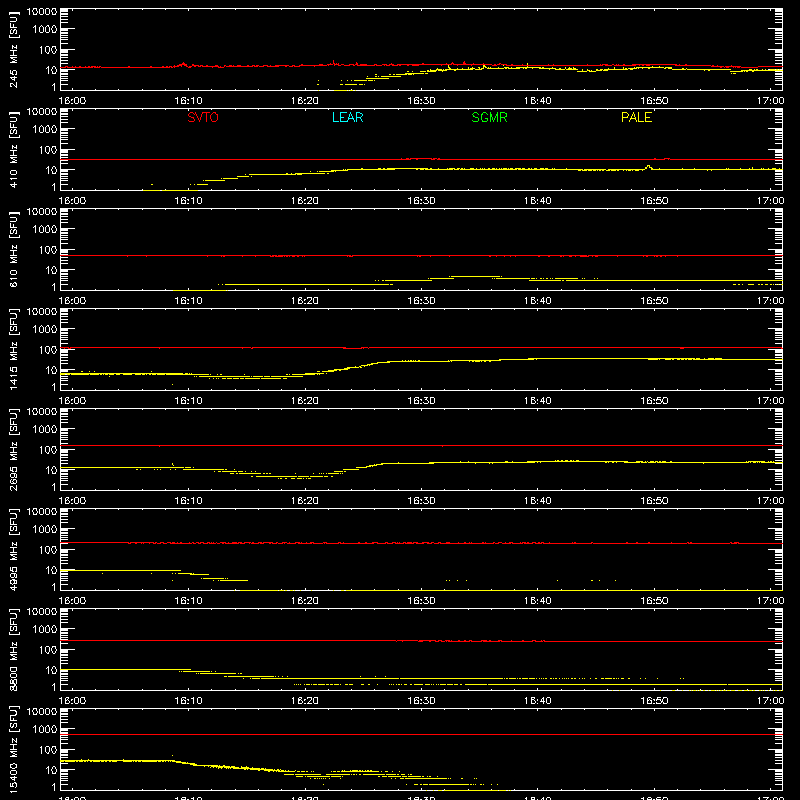Click the 16:00 label under 4995 MHz plot
Viewport: 800px width, 800px height.
click(x=72, y=601)
